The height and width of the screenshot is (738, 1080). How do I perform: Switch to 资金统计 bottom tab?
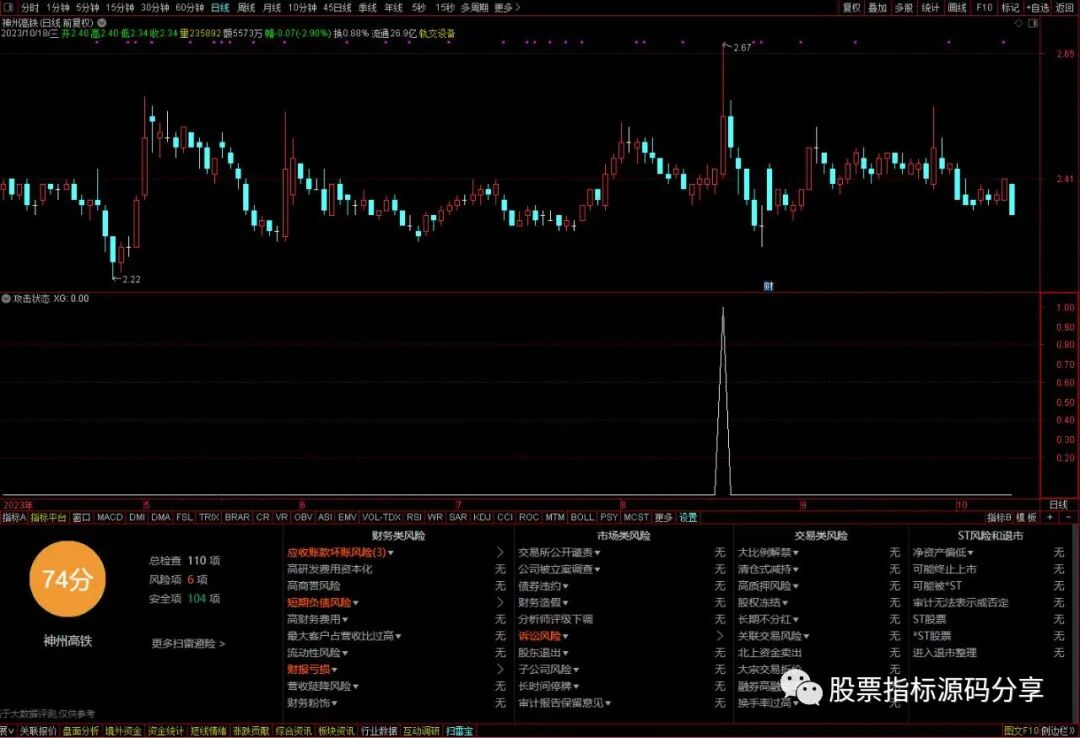click(x=166, y=731)
